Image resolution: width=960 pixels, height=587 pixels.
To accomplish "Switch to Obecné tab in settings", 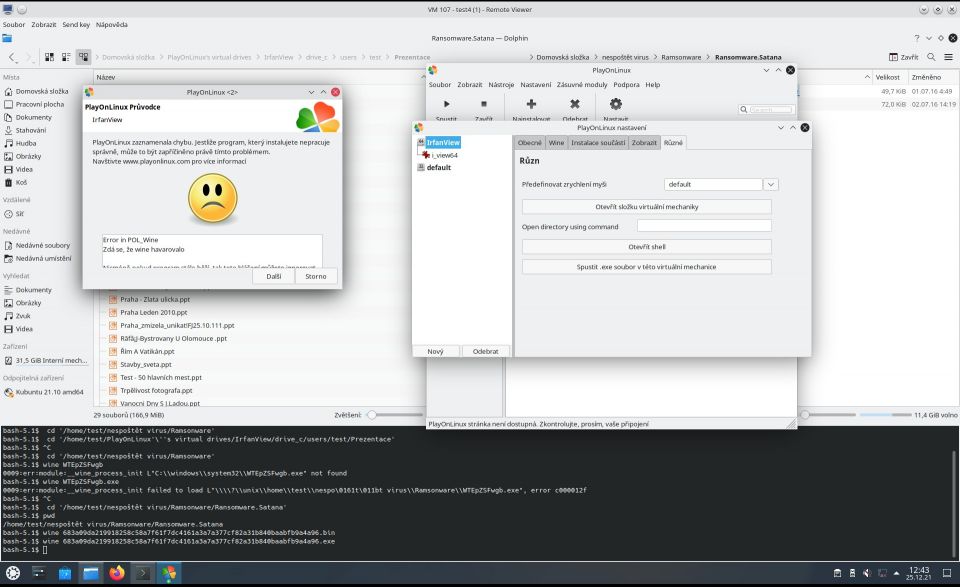I will (530, 143).
